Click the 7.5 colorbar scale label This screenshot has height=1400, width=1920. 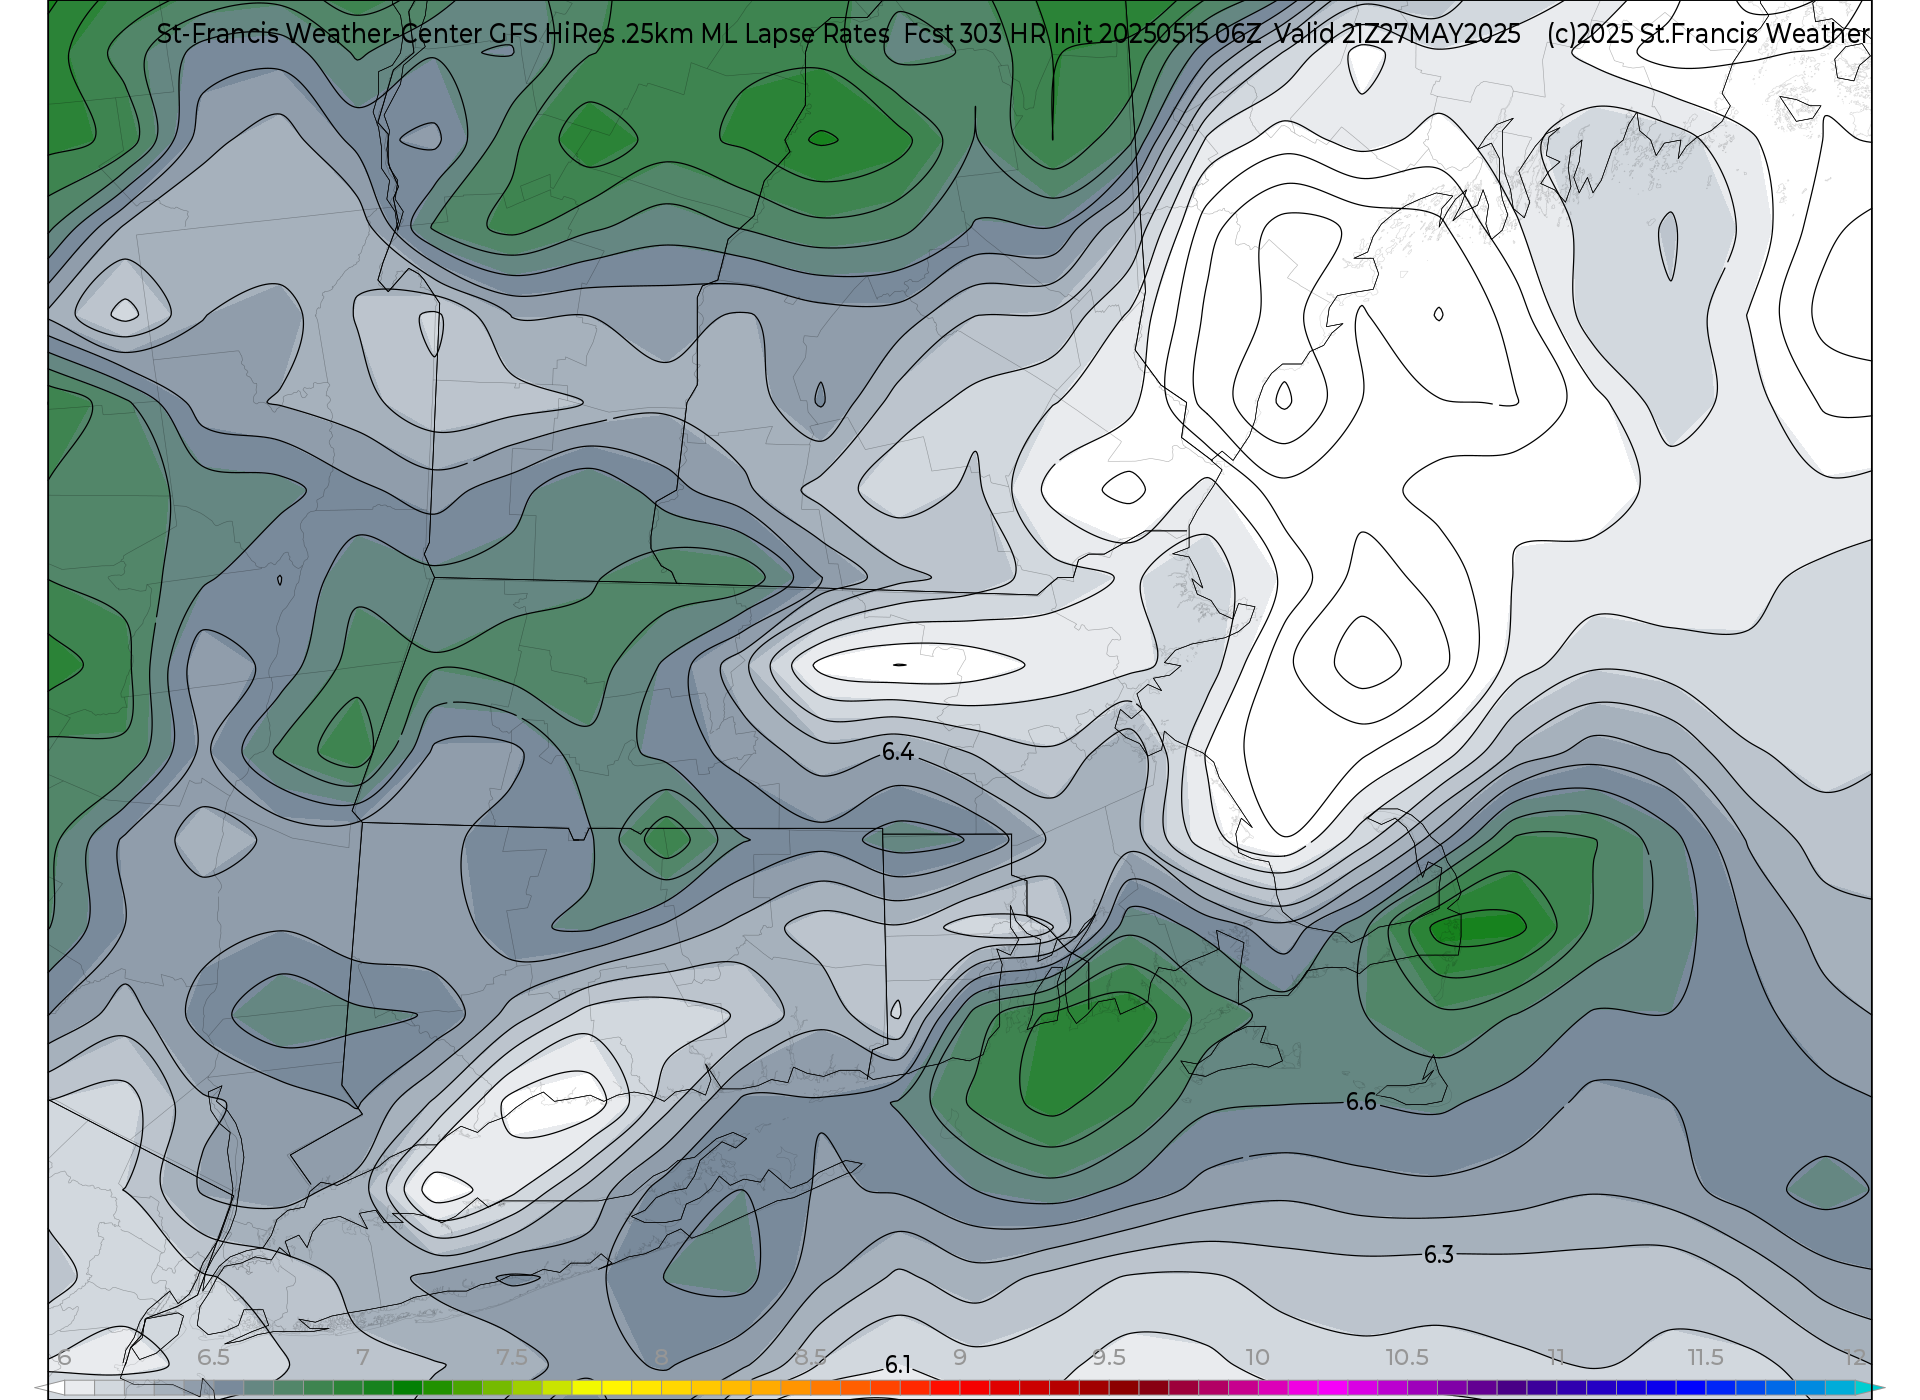(x=512, y=1358)
